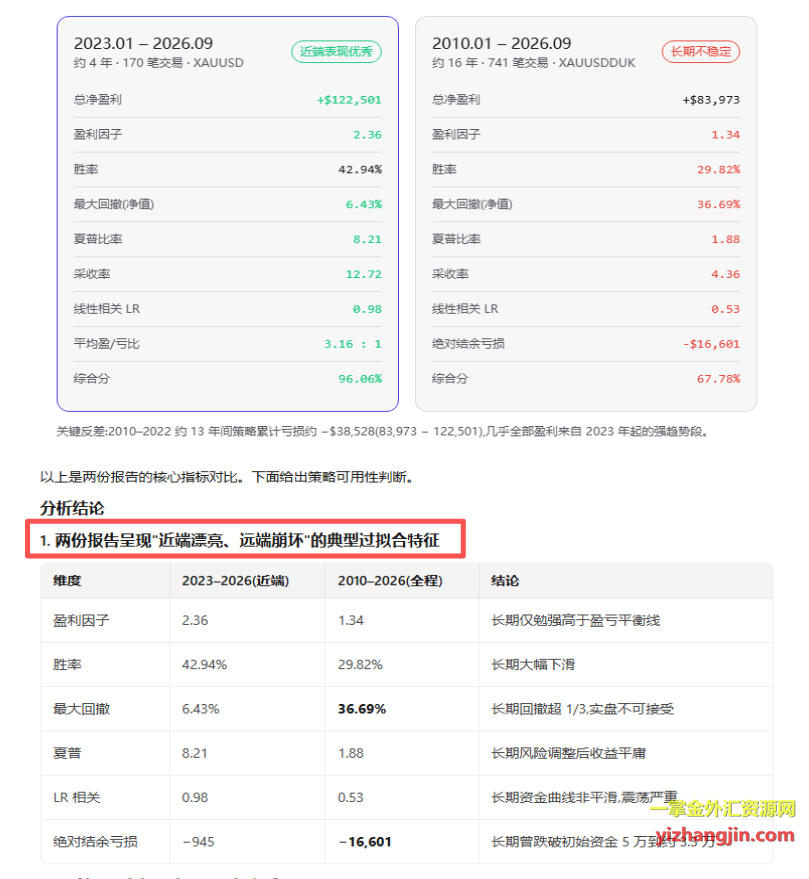Click the bold 36.69% table cell

pos(362,709)
